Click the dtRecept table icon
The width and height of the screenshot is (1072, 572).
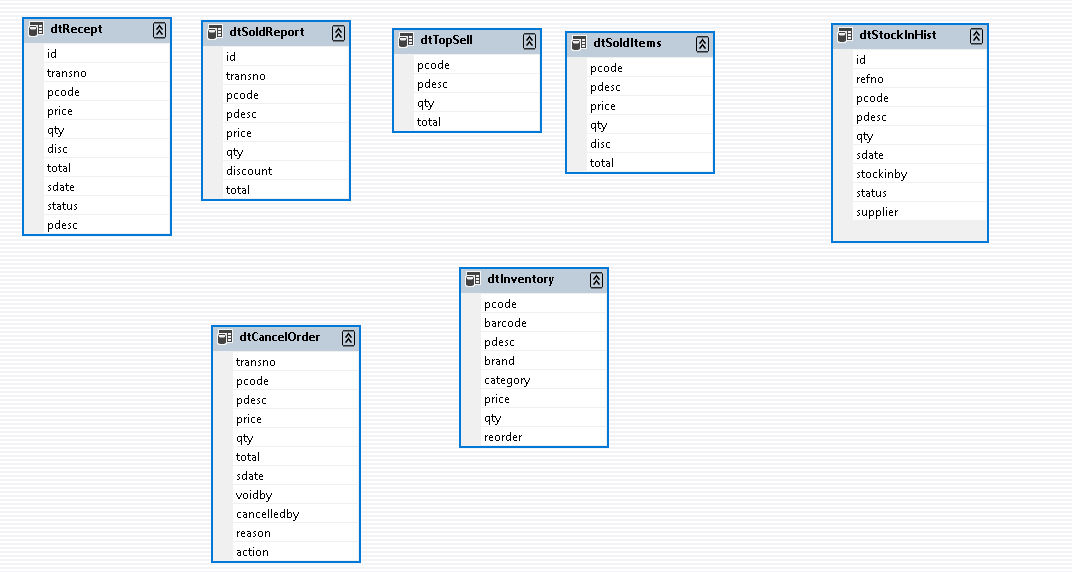pos(36,30)
